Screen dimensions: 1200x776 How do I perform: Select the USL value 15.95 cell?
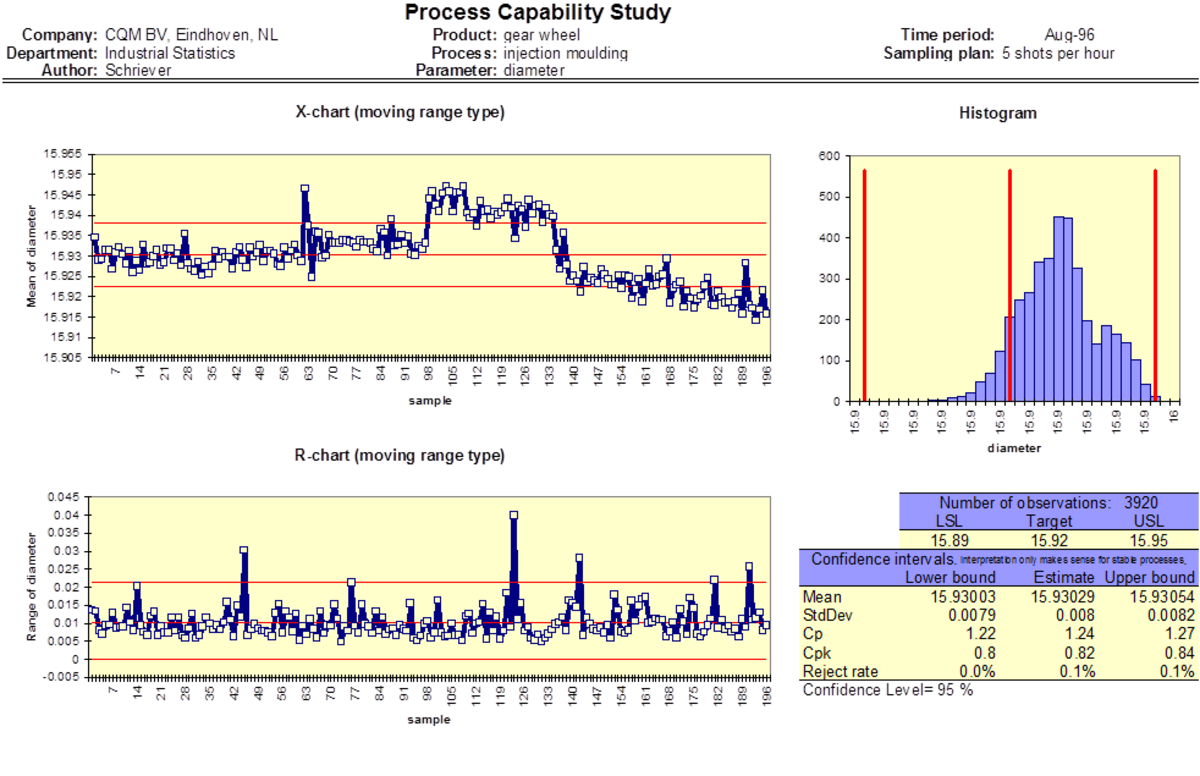click(x=1148, y=539)
